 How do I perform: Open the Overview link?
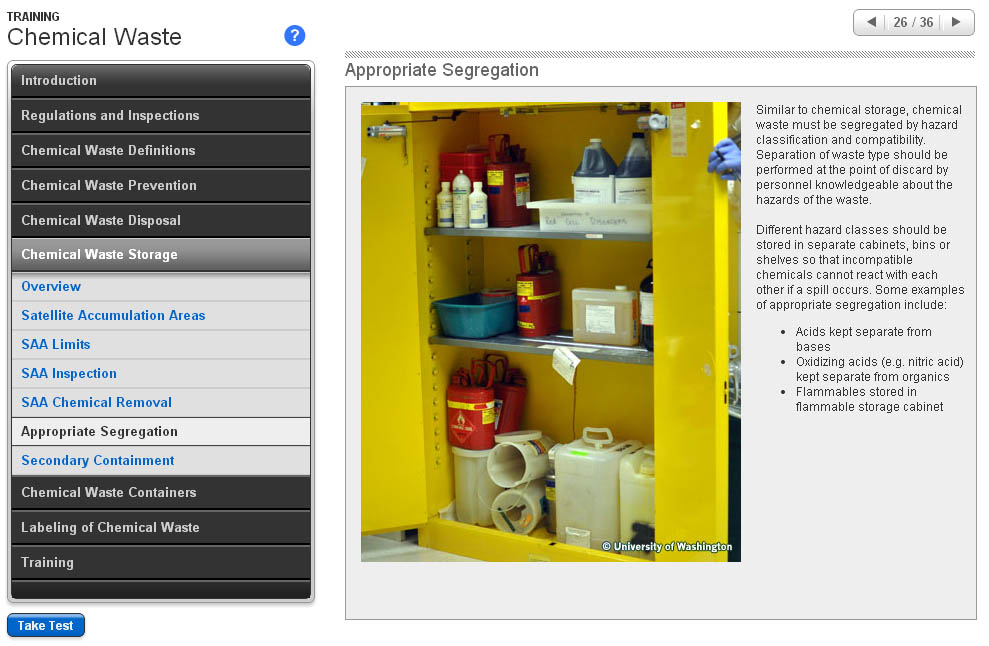point(51,287)
